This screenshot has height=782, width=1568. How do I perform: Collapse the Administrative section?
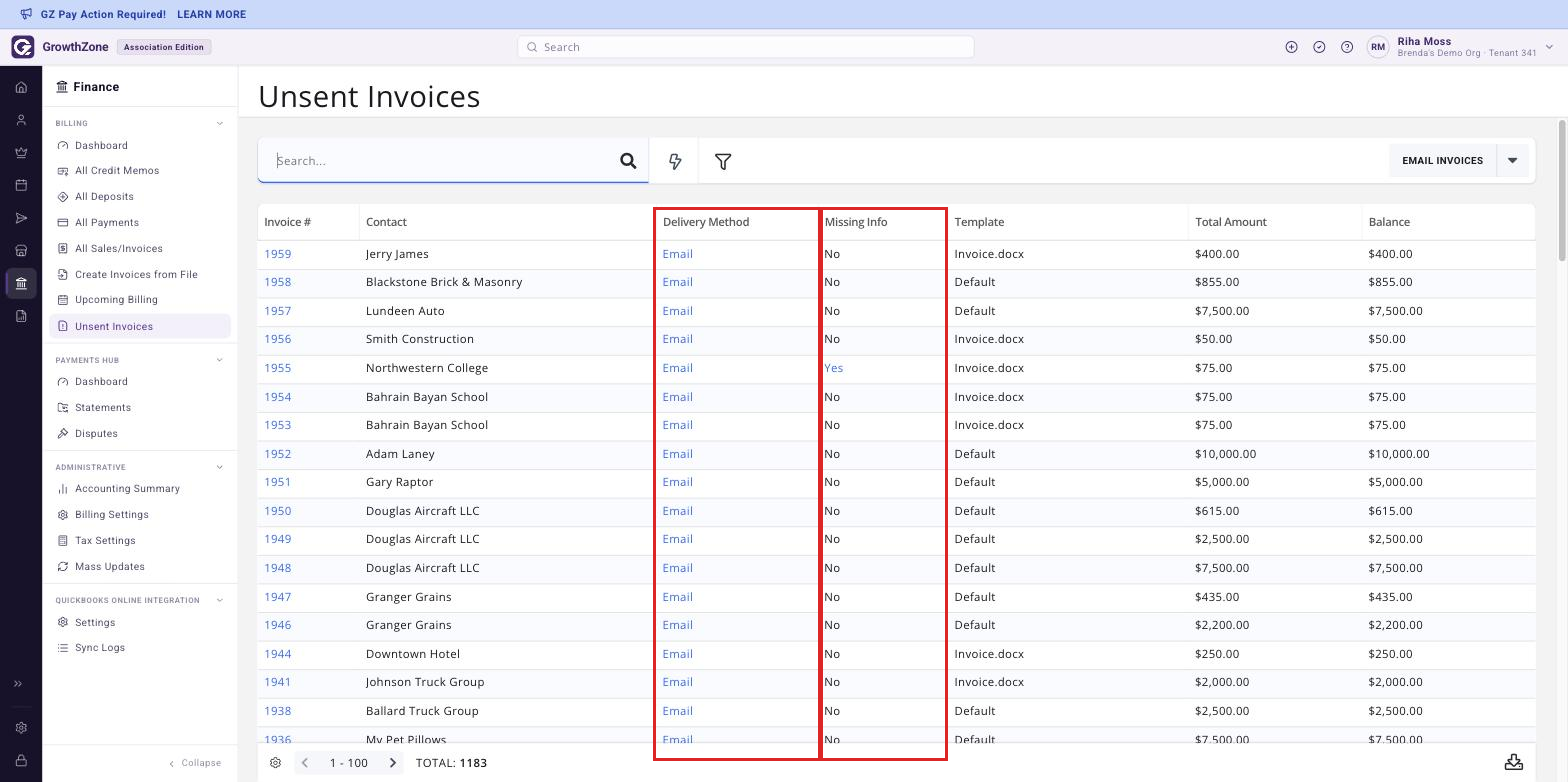pyautogui.click(x=220, y=467)
